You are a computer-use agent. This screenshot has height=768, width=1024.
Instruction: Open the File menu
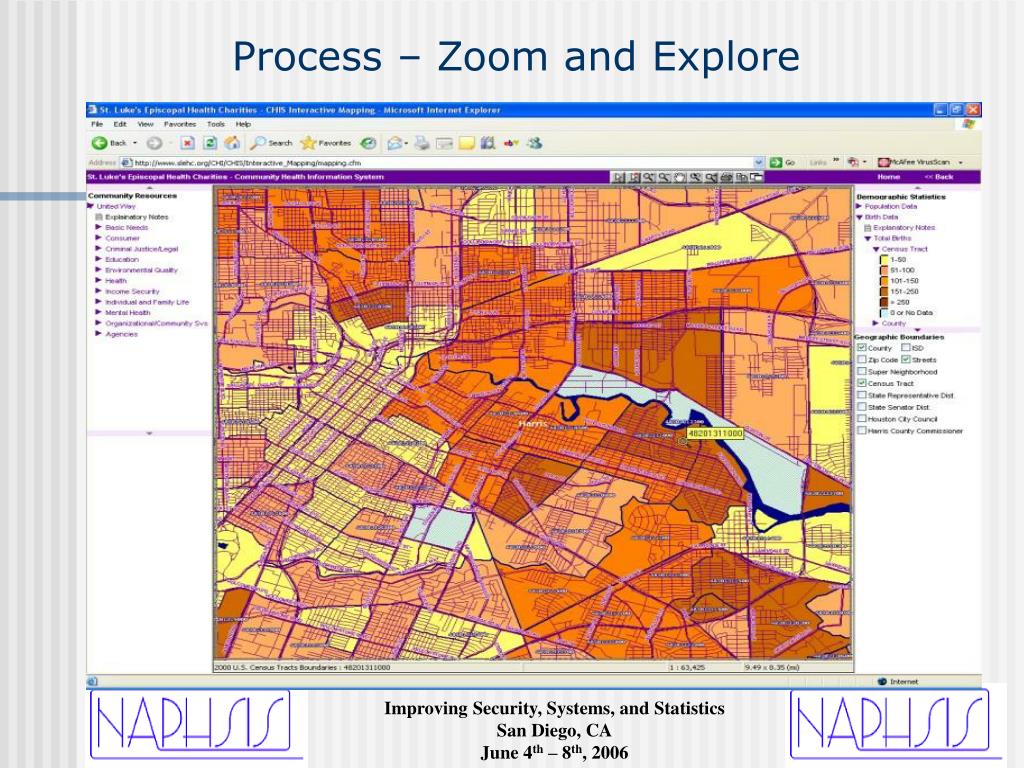pyautogui.click(x=97, y=124)
